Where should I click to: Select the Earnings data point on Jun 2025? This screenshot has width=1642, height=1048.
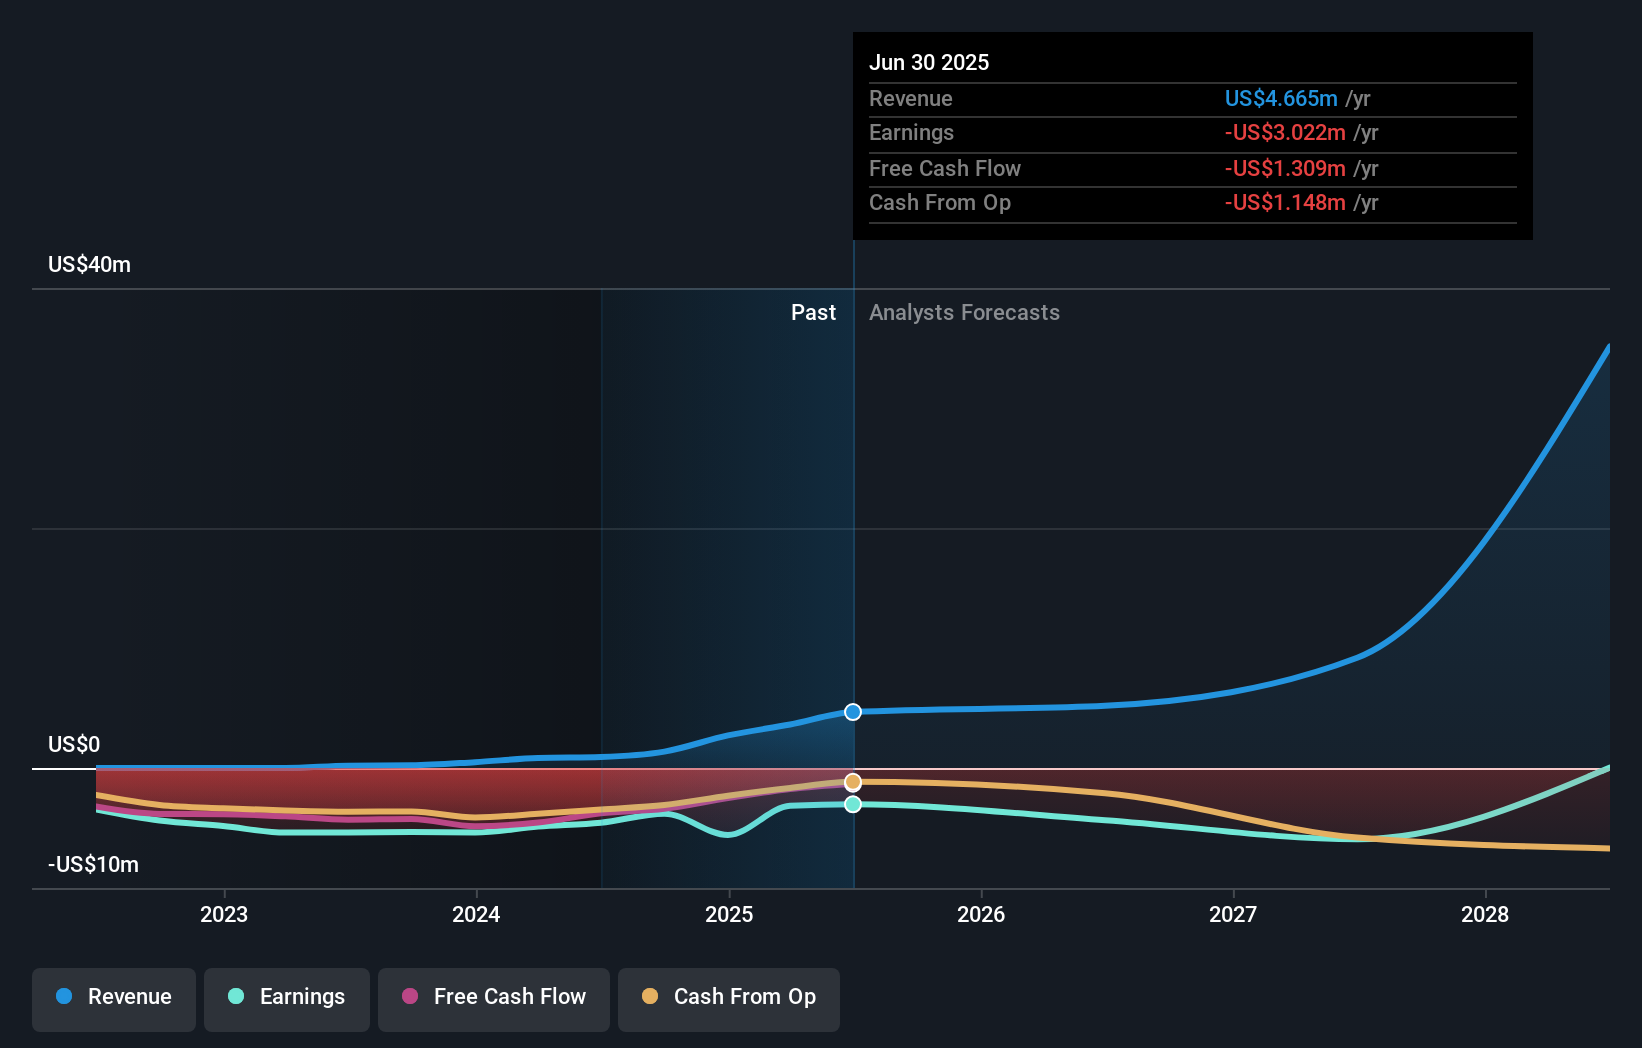(x=853, y=804)
